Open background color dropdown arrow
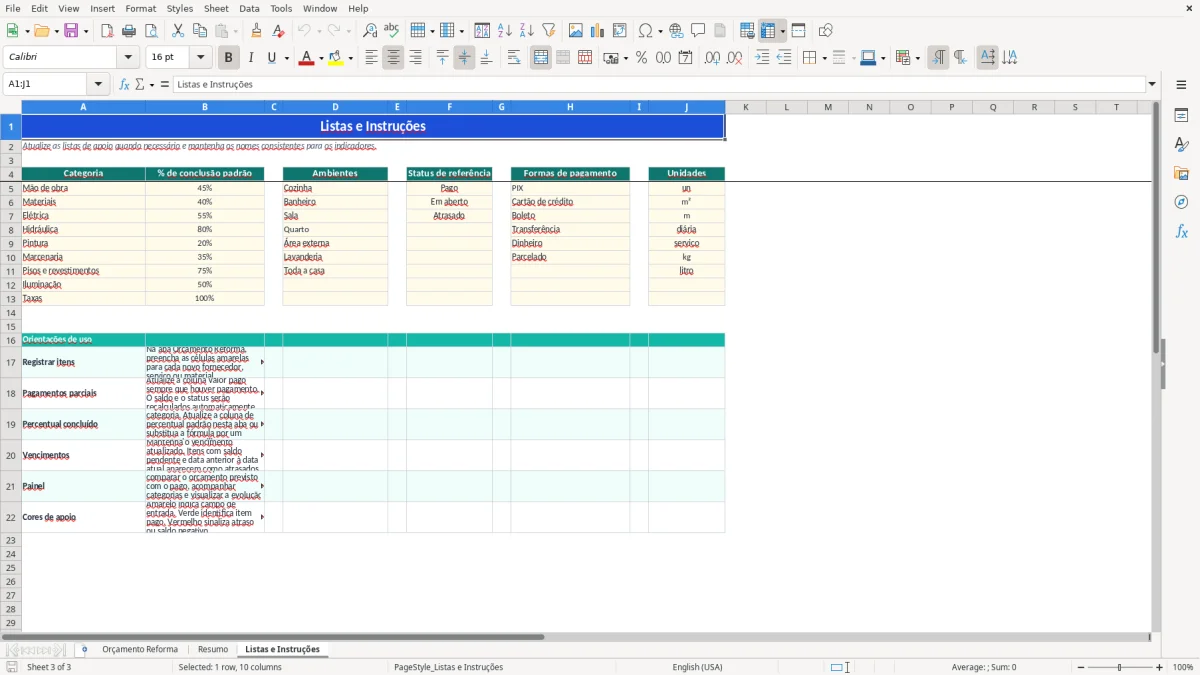Image resolution: width=1200 pixels, height=675 pixels. pos(350,58)
